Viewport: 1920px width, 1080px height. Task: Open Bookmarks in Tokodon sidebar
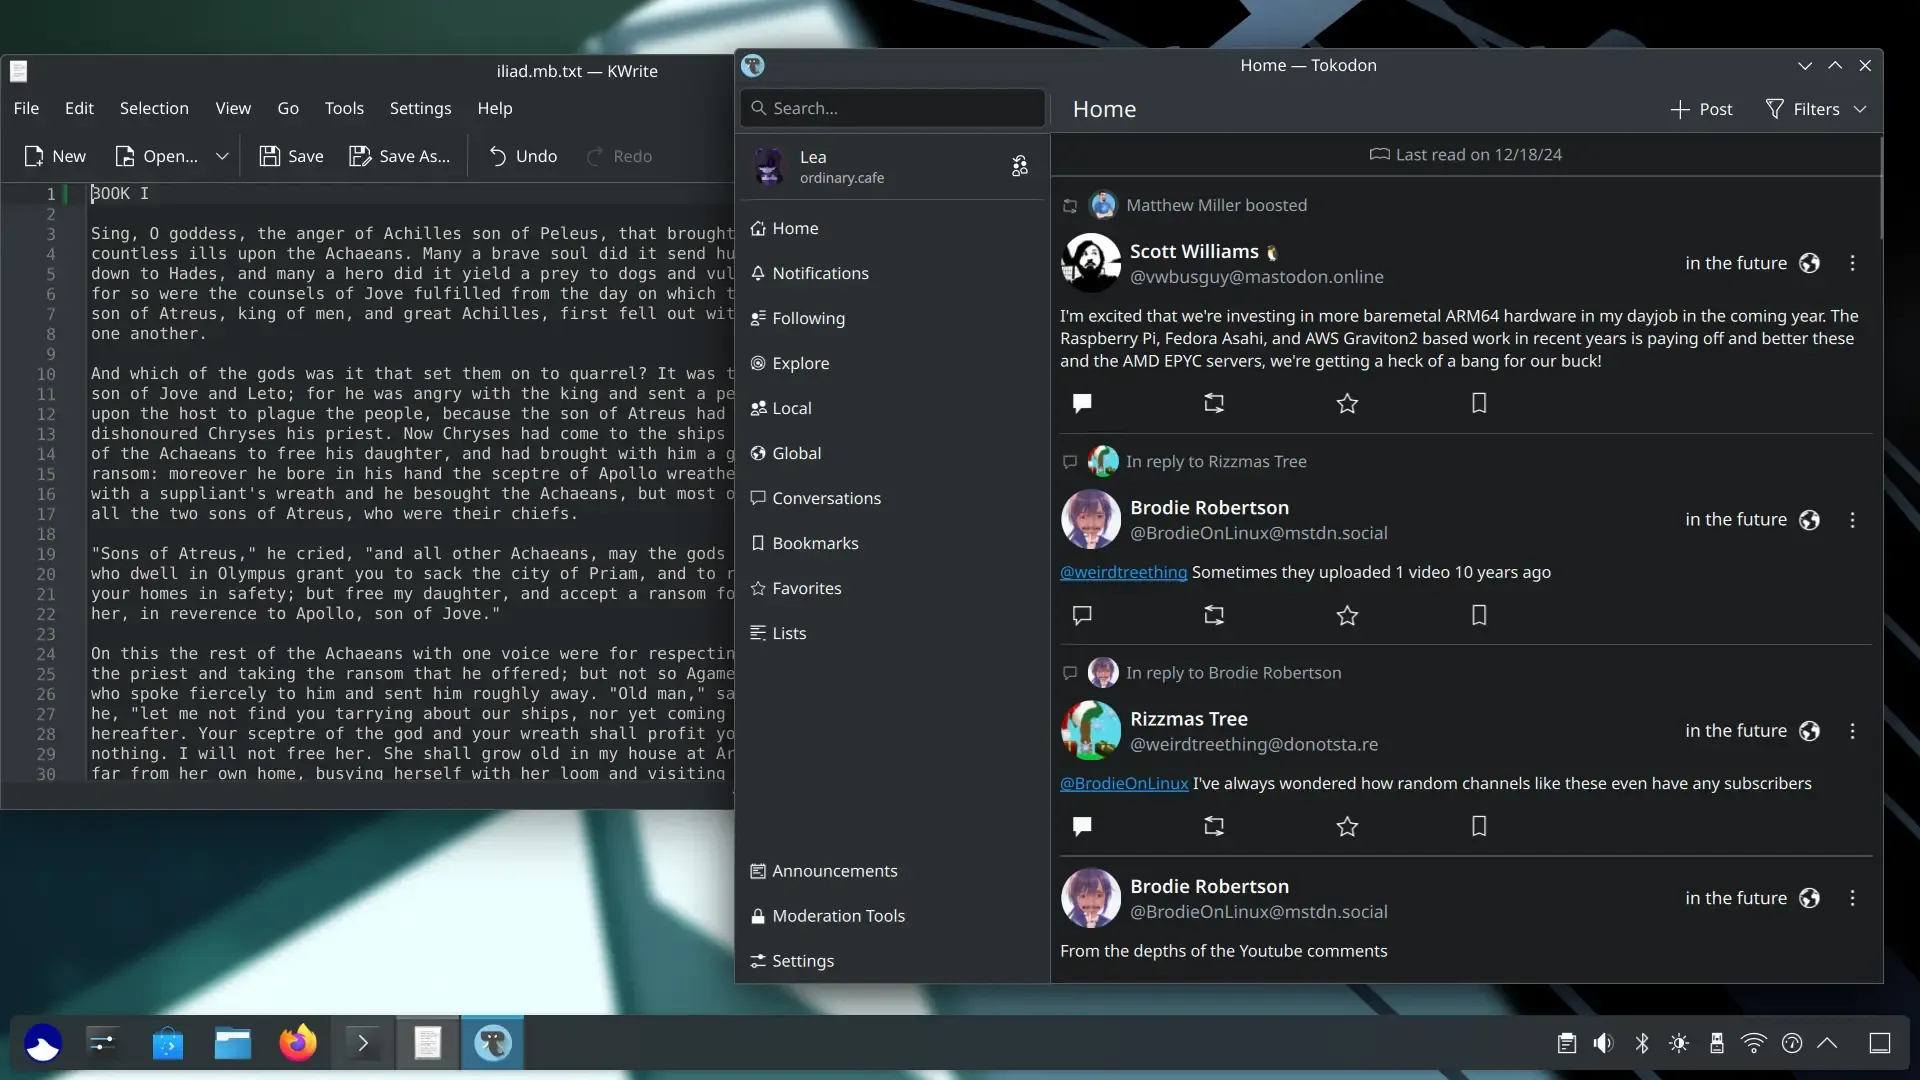click(x=893, y=543)
